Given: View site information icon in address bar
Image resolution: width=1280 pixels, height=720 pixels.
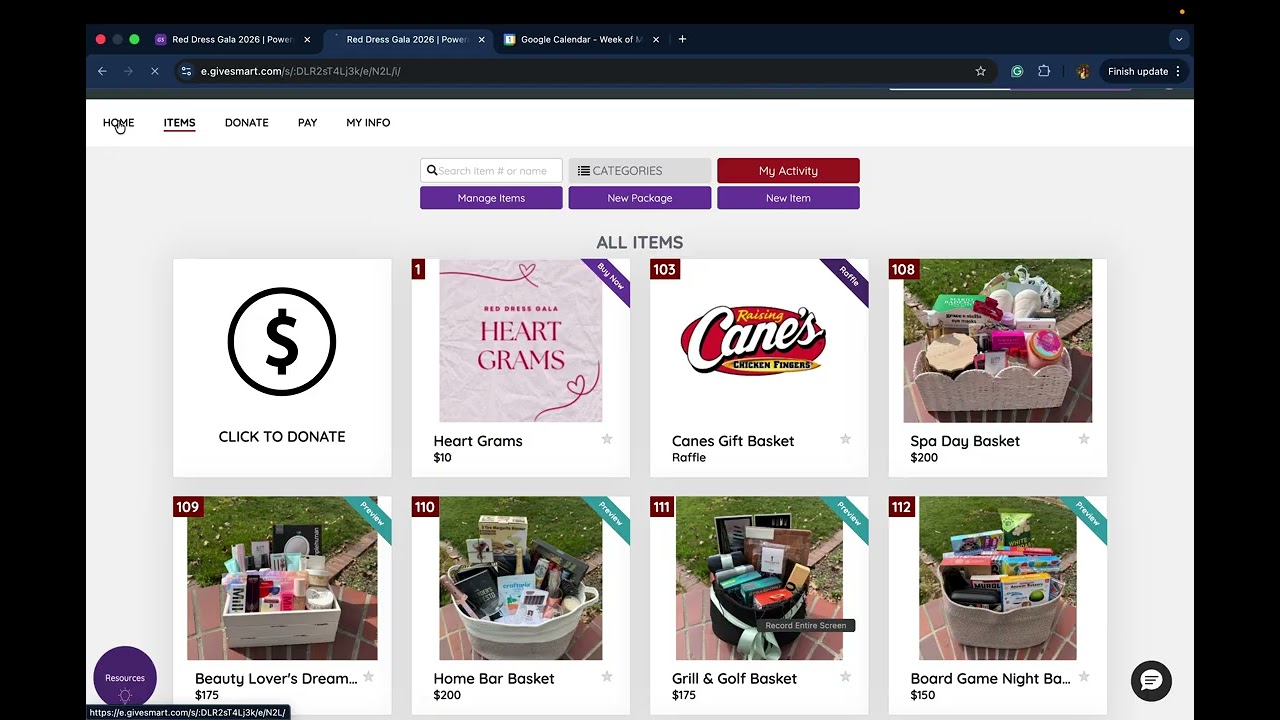Looking at the screenshot, I should click(185, 71).
